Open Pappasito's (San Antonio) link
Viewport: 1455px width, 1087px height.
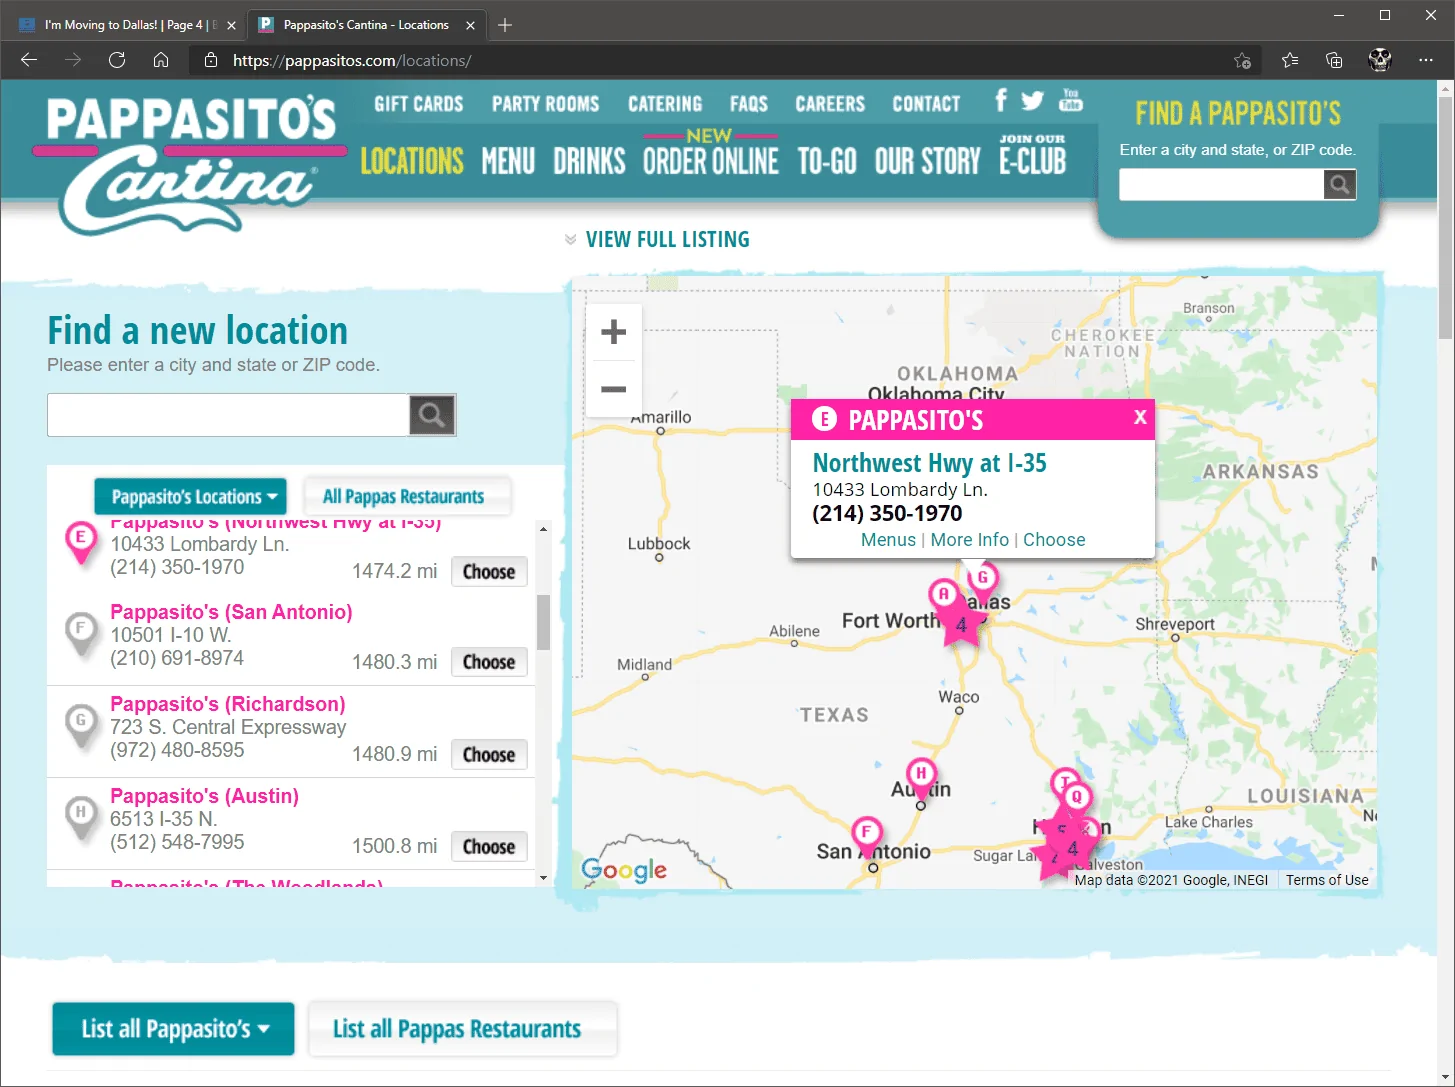[x=231, y=612]
